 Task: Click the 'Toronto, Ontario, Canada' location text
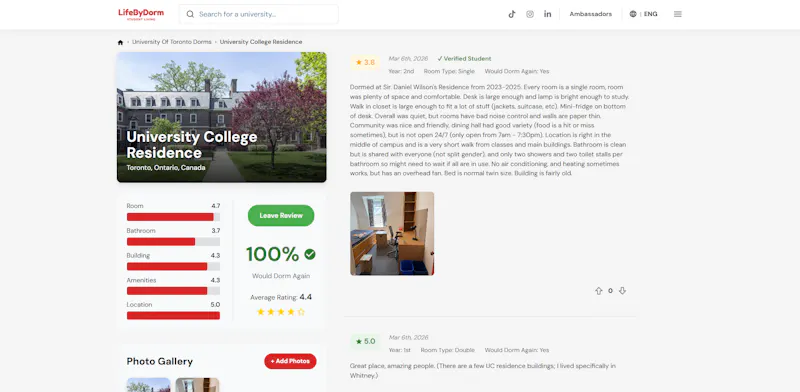(x=166, y=167)
